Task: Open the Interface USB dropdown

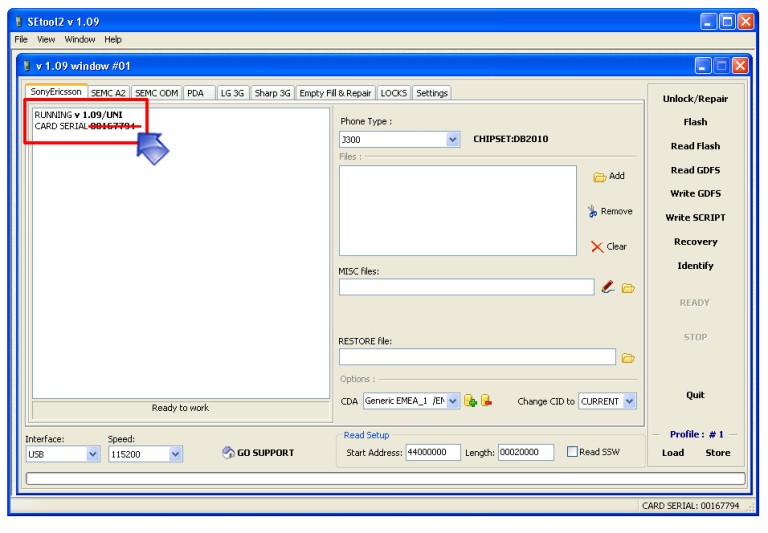Action: (x=93, y=454)
